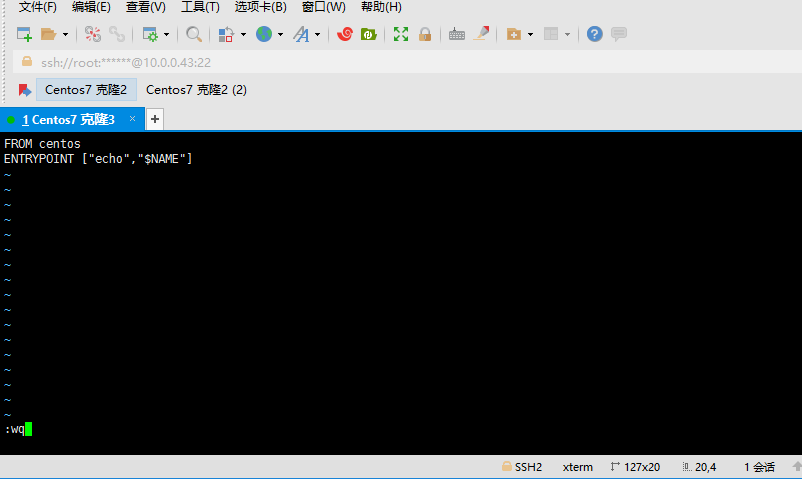
Task: Launch Xftp with the red swirl icon
Action: point(345,34)
